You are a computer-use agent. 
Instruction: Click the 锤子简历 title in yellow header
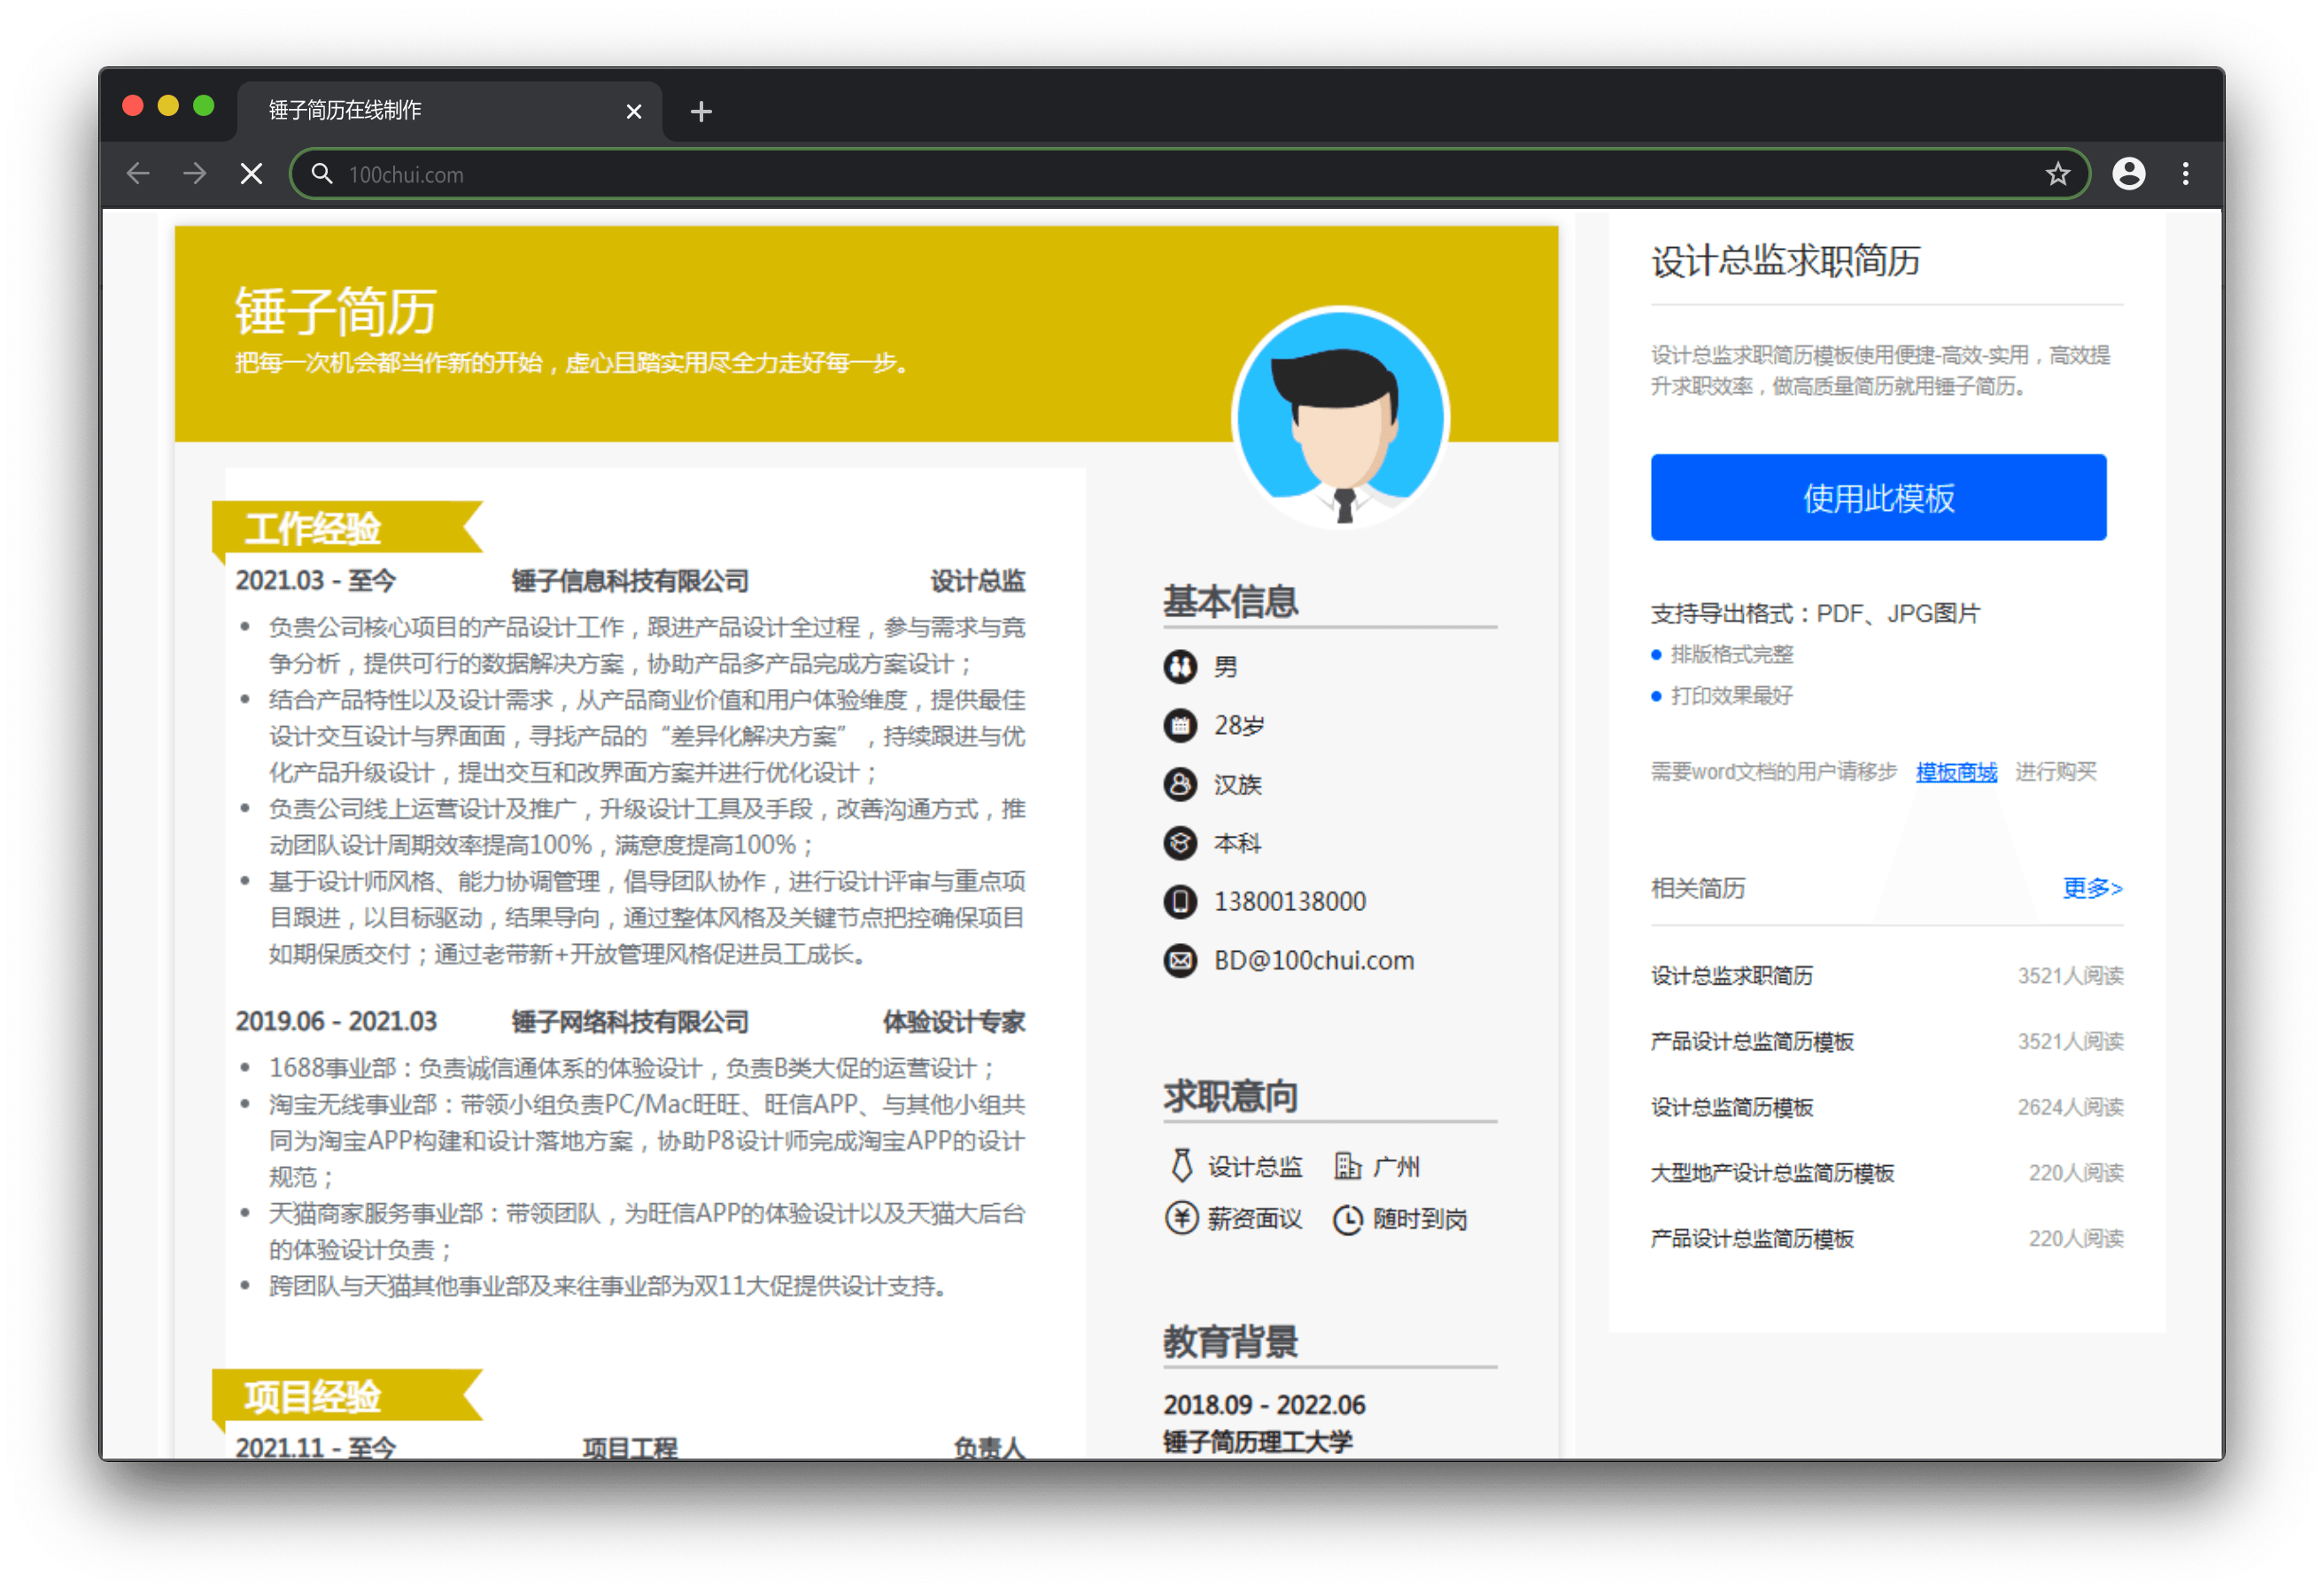click(x=335, y=311)
